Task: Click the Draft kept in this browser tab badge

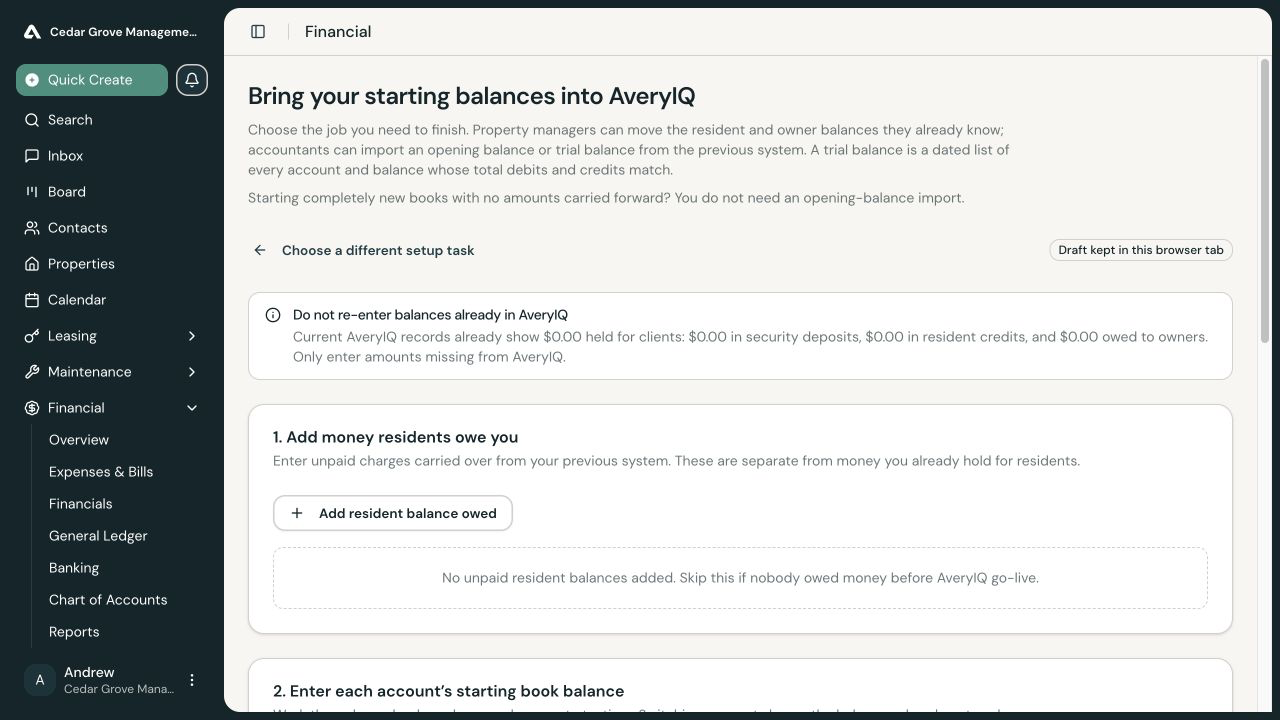Action: [1141, 250]
